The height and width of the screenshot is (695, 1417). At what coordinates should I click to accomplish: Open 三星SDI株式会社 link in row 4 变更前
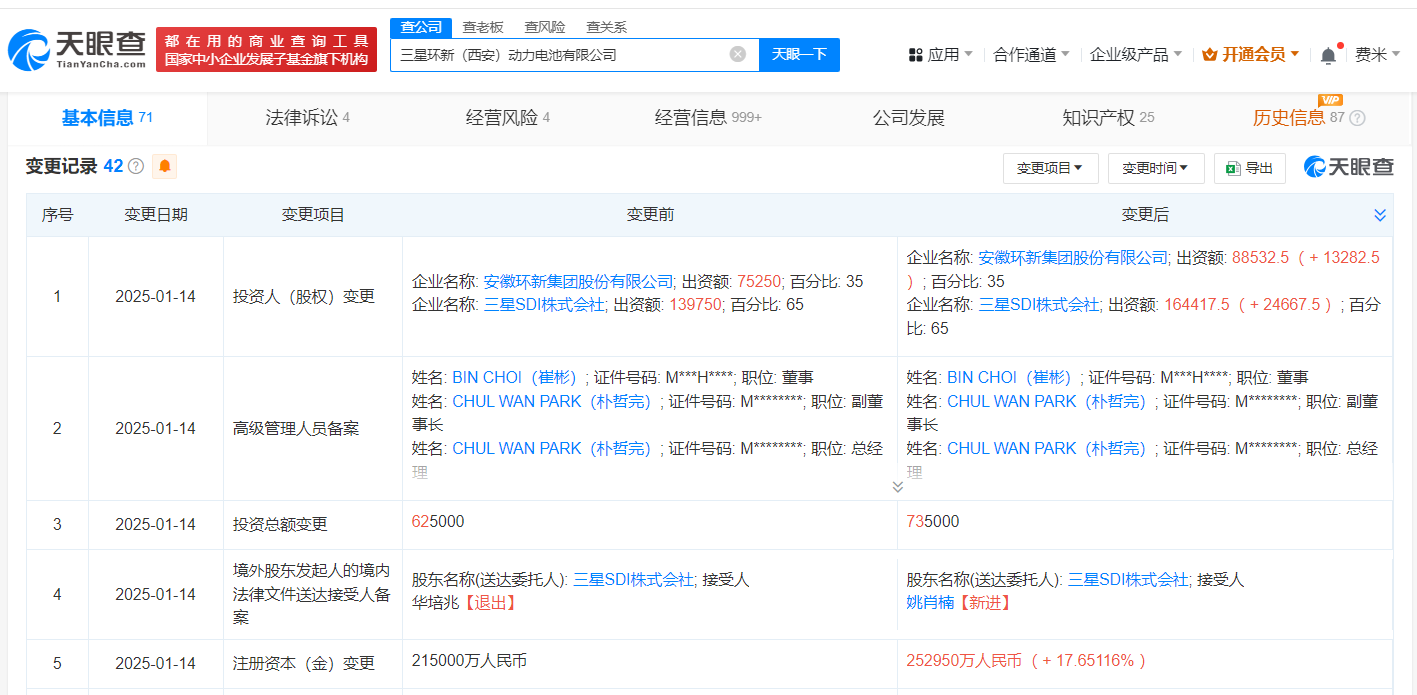[x=633, y=579]
